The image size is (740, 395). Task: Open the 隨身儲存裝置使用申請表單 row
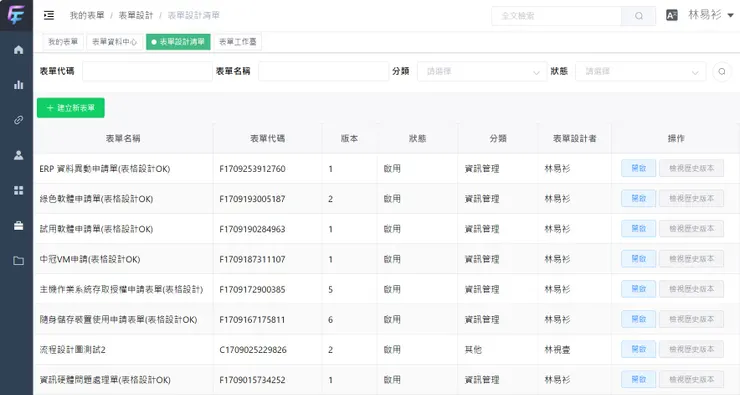(x=638, y=319)
